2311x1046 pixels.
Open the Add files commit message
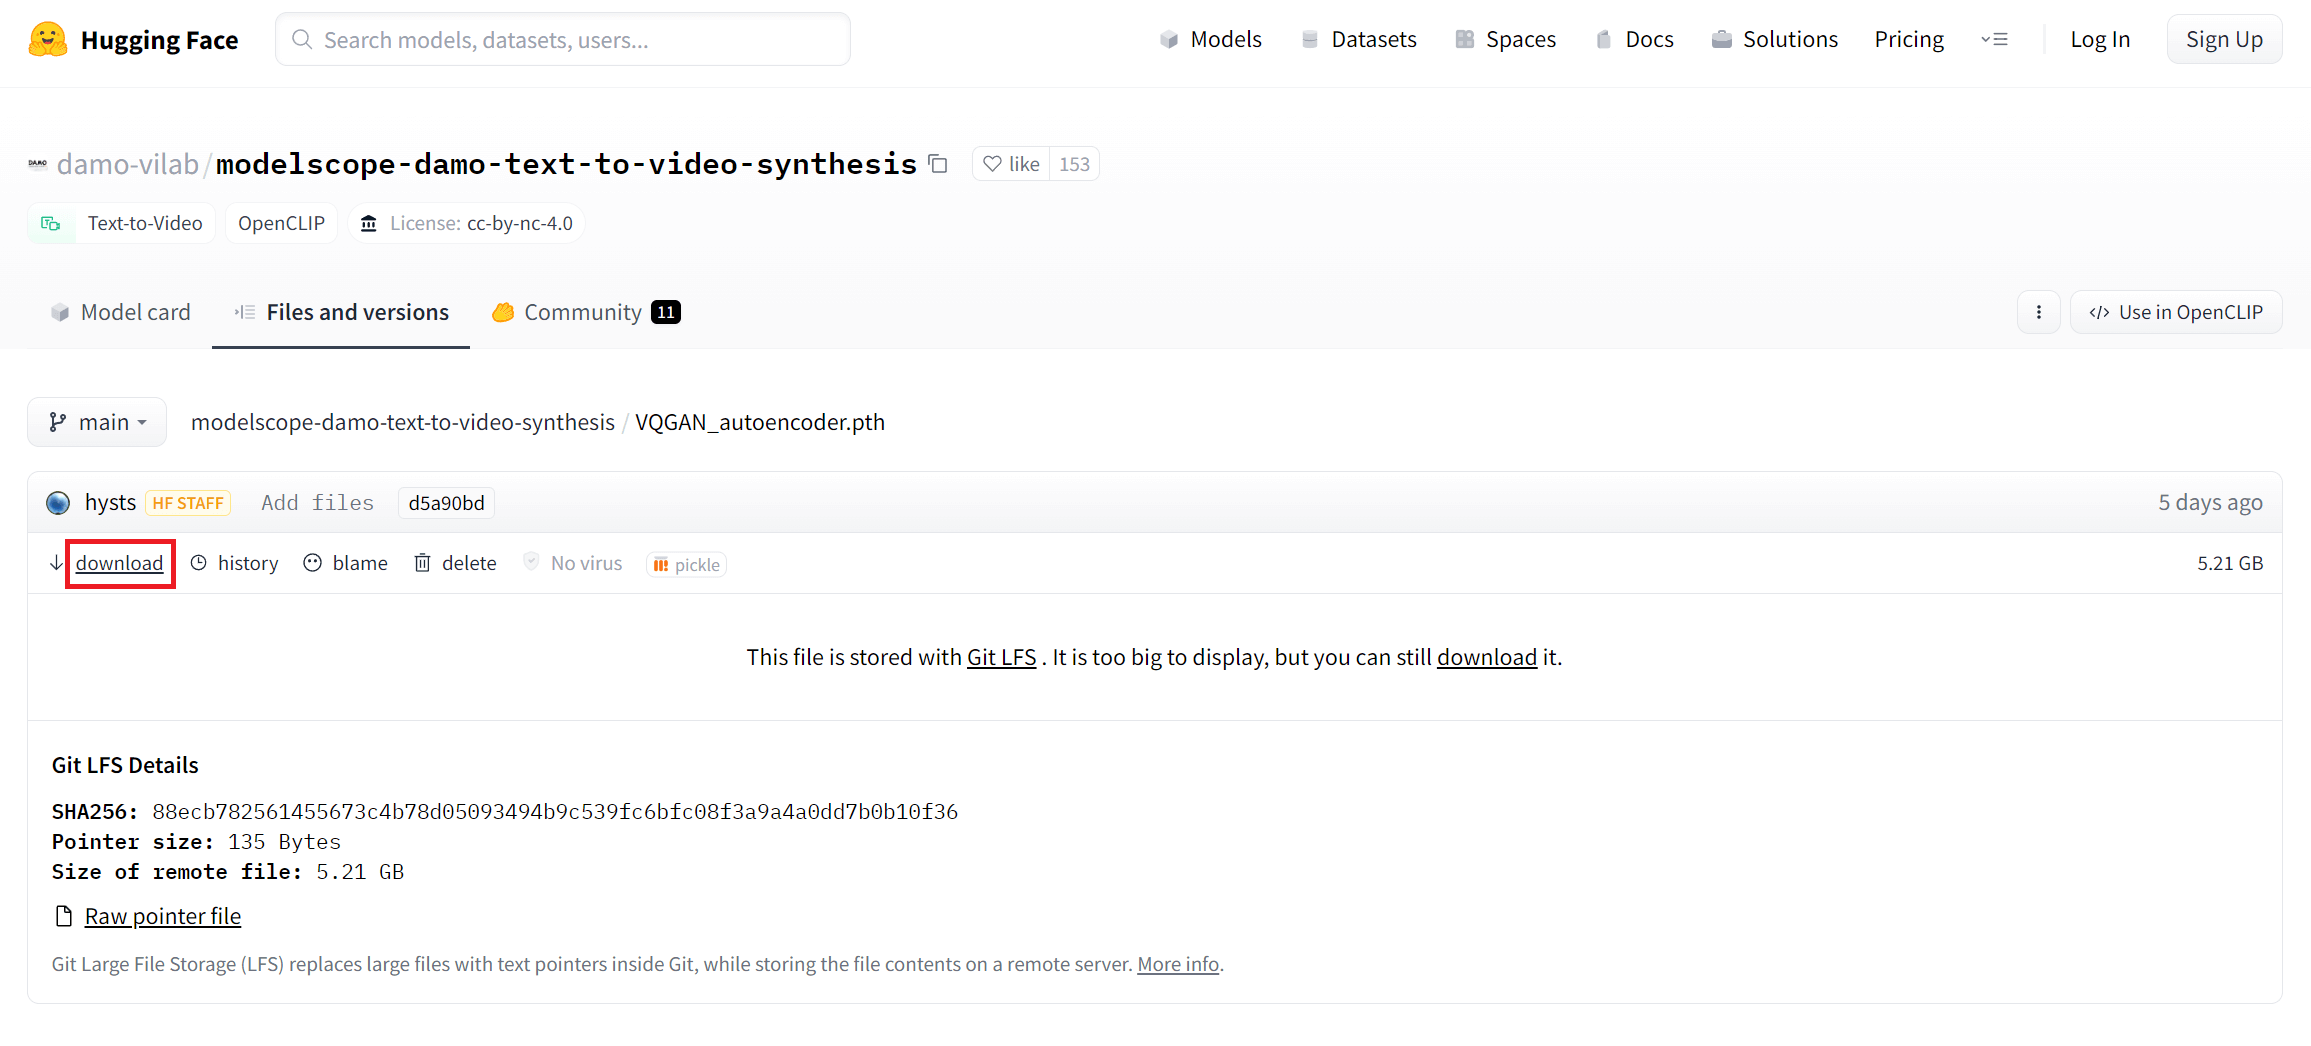(x=318, y=502)
